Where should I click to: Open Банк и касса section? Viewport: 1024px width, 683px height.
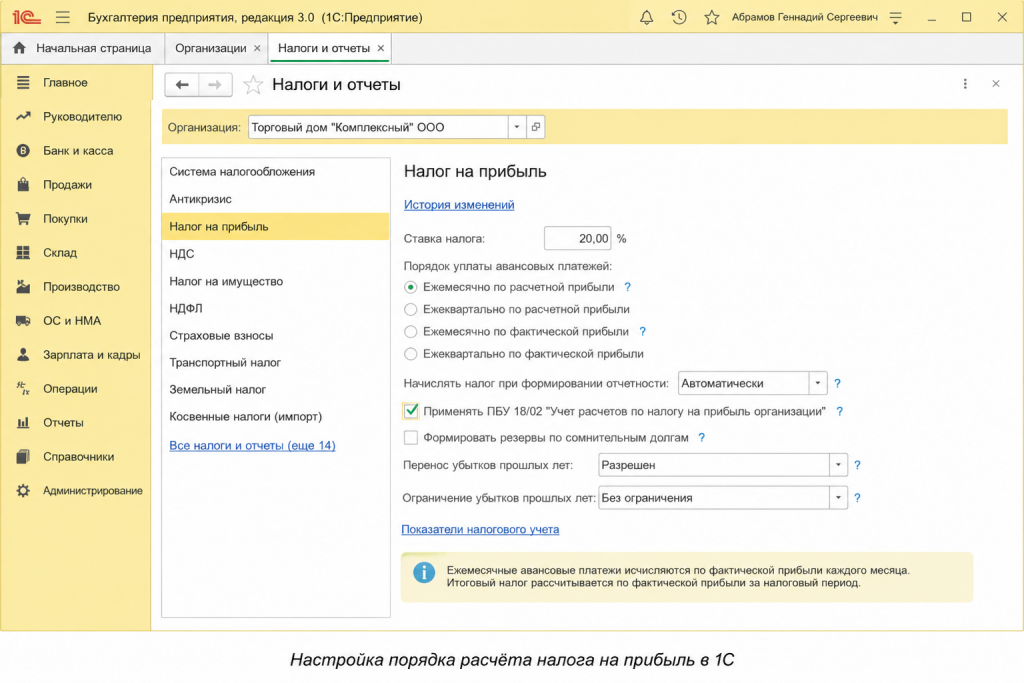point(76,150)
